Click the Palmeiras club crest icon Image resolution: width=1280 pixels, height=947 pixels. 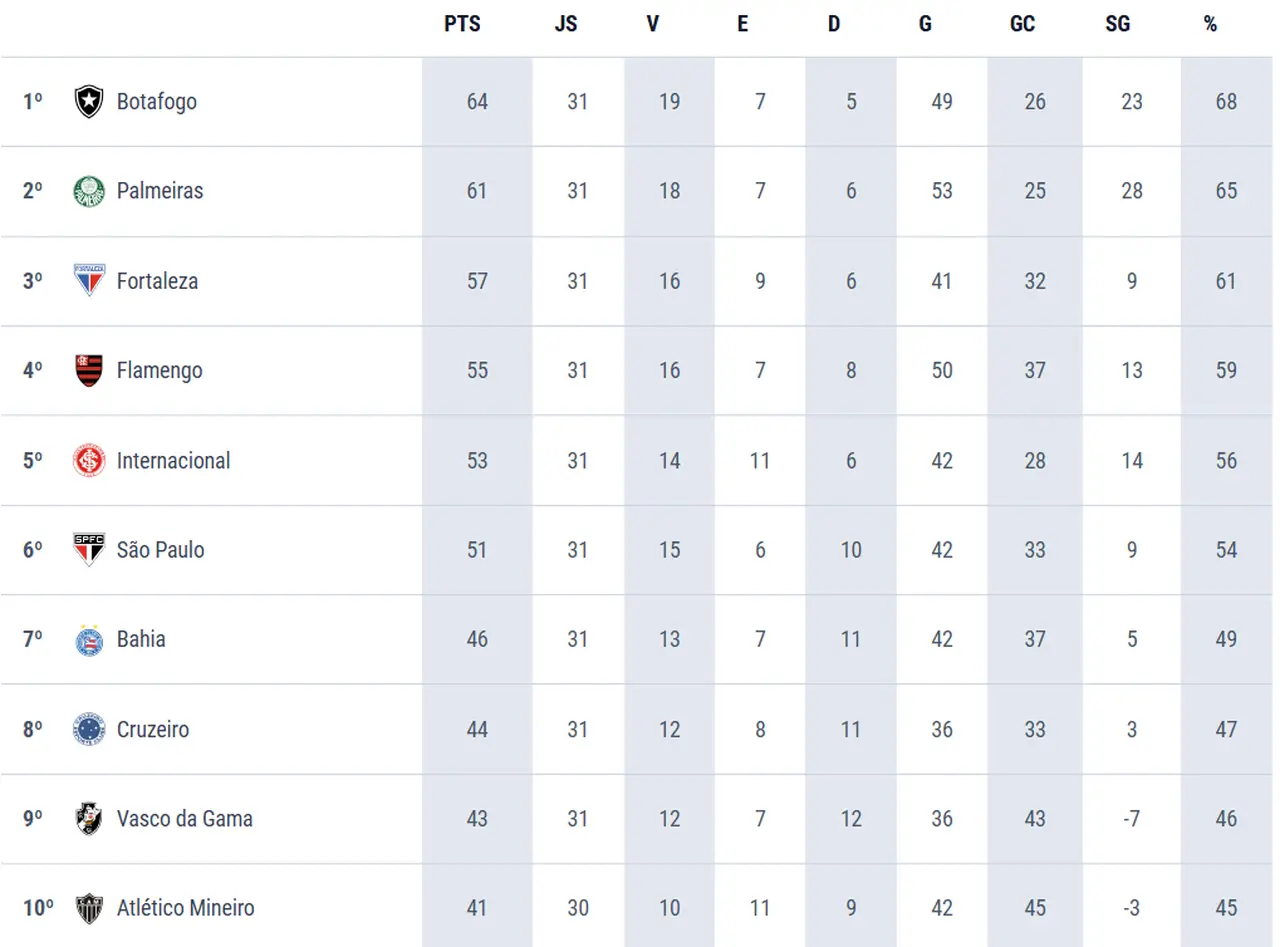pyautogui.click(x=89, y=191)
